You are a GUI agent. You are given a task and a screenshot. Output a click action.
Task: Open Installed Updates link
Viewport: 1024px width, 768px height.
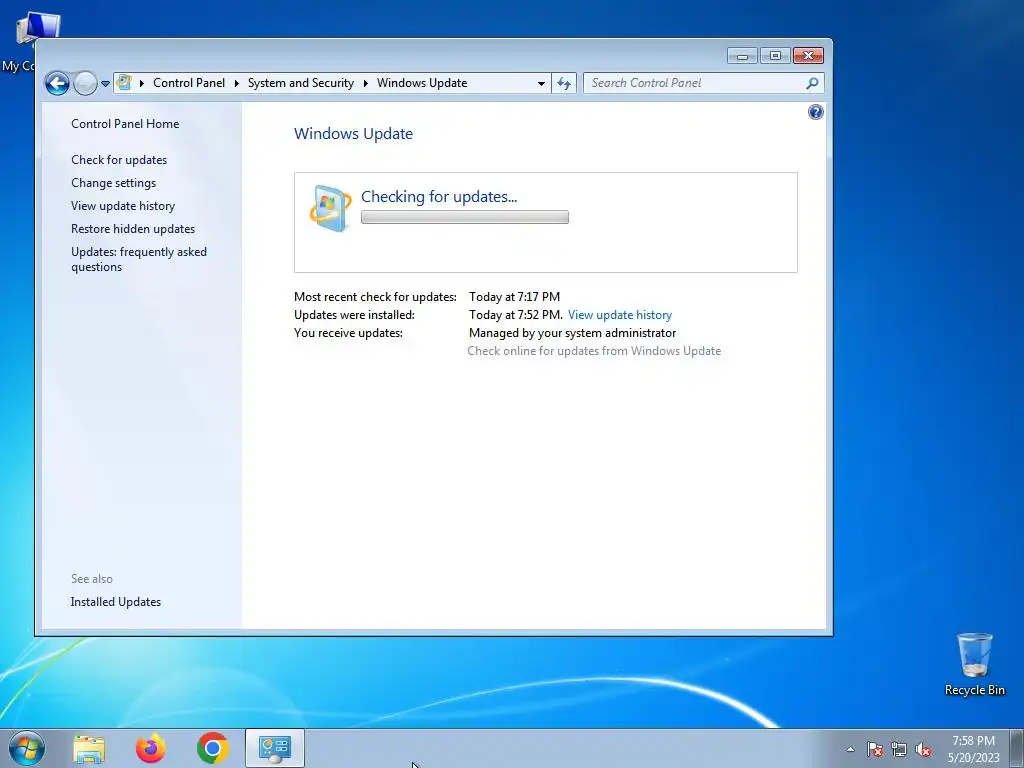116,602
